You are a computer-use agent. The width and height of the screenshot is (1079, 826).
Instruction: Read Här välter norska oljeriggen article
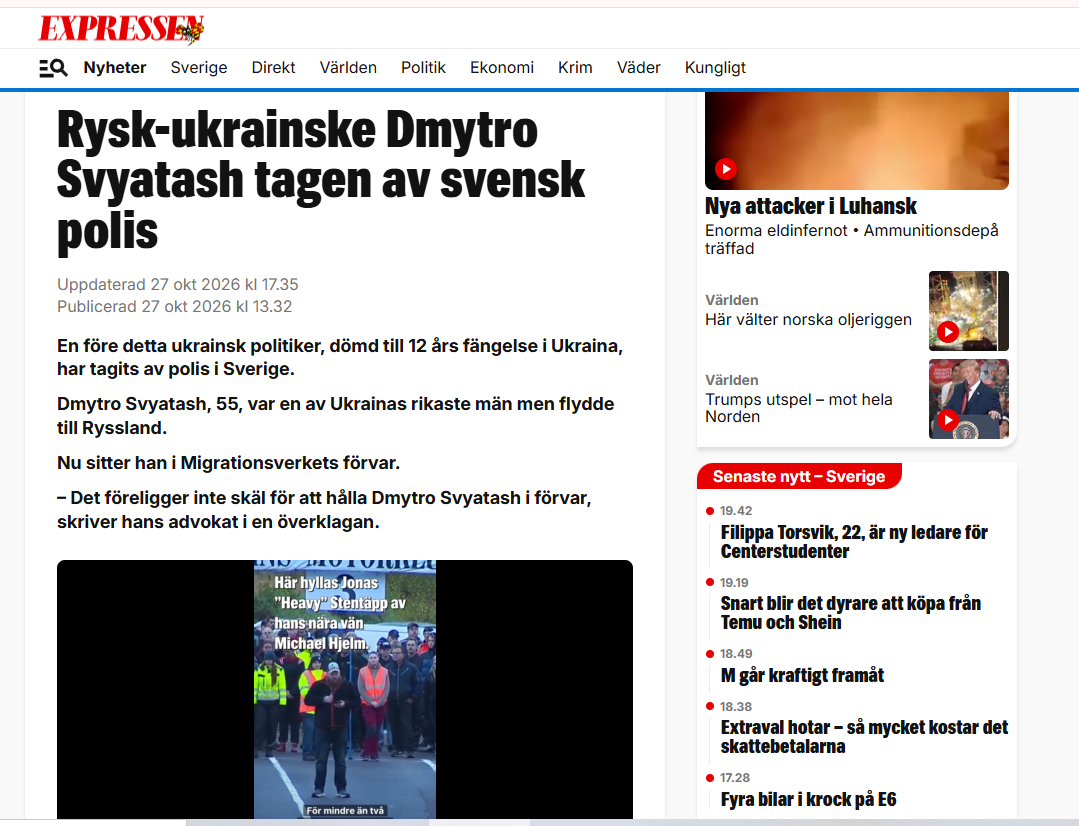[x=809, y=319]
